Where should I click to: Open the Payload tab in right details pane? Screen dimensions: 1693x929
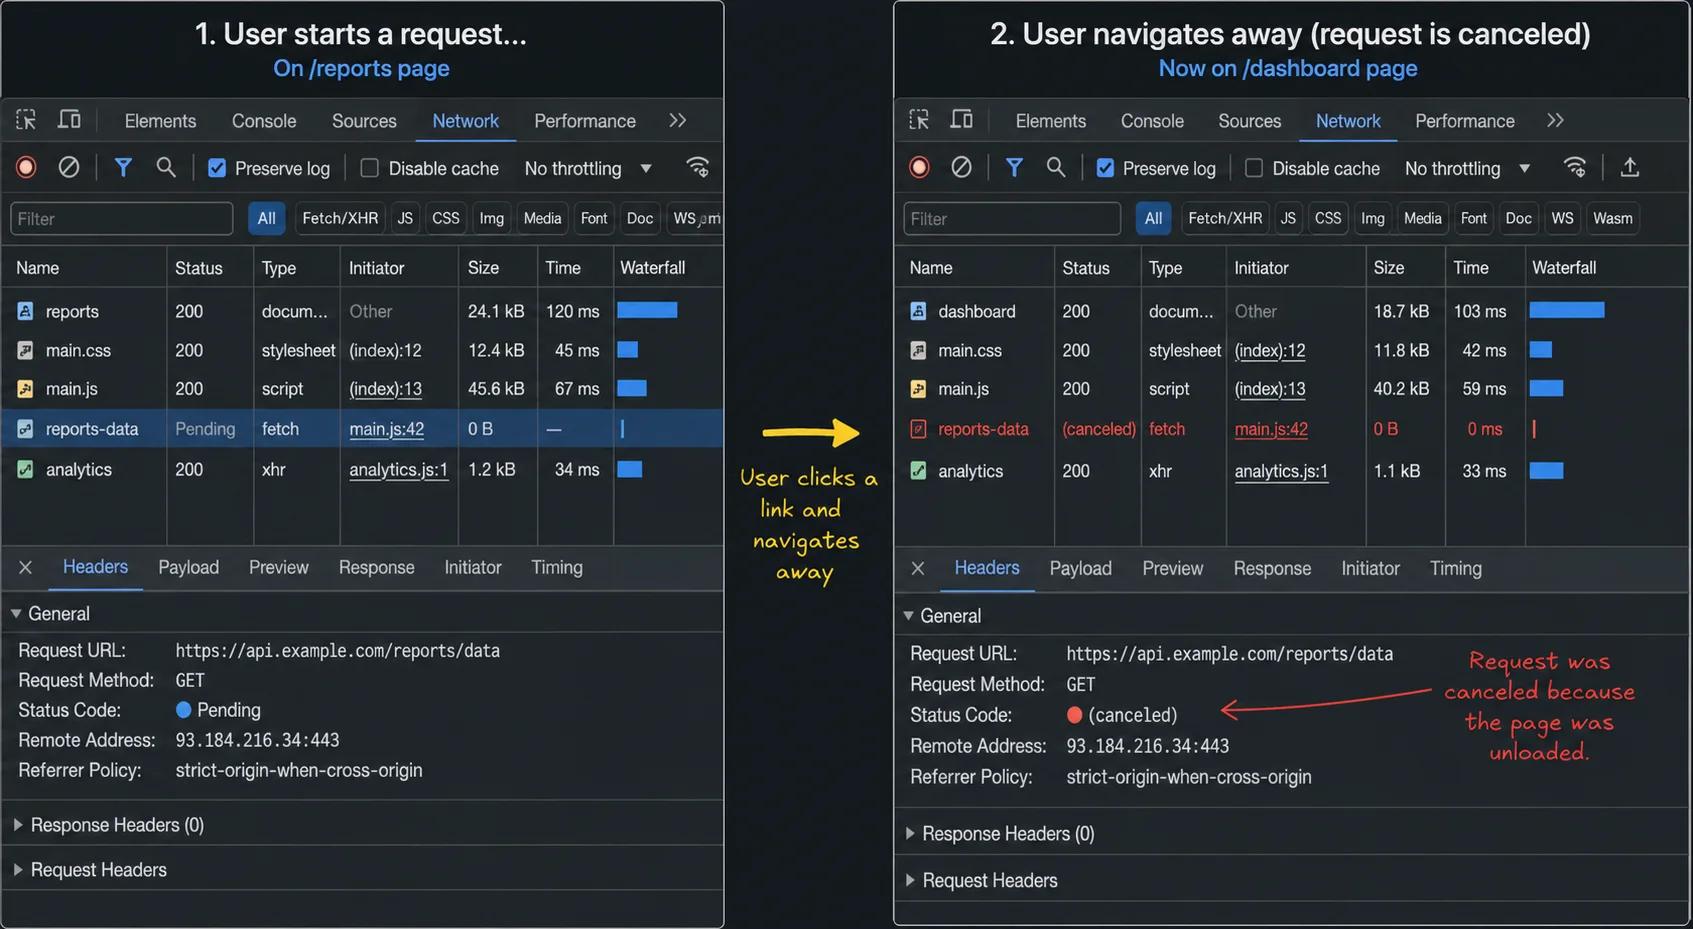click(x=1081, y=569)
